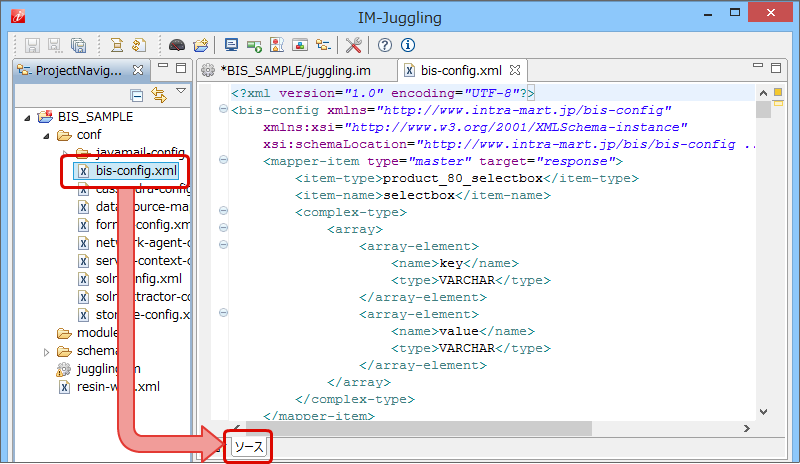The height and width of the screenshot is (464, 800).
Task: Click the Save All toolbar icon
Action: 78,45
